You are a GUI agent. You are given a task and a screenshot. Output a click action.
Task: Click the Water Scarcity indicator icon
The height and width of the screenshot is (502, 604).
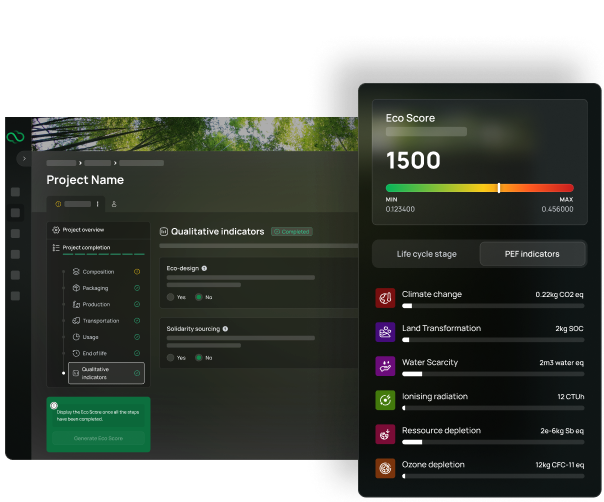[x=385, y=366]
